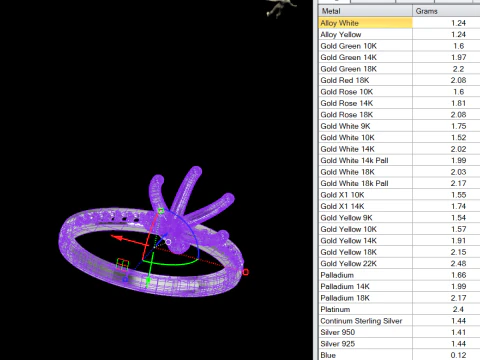This screenshot has width=480, height=360.
Task: Select the Gold X1 10K row
Action: pos(399,195)
